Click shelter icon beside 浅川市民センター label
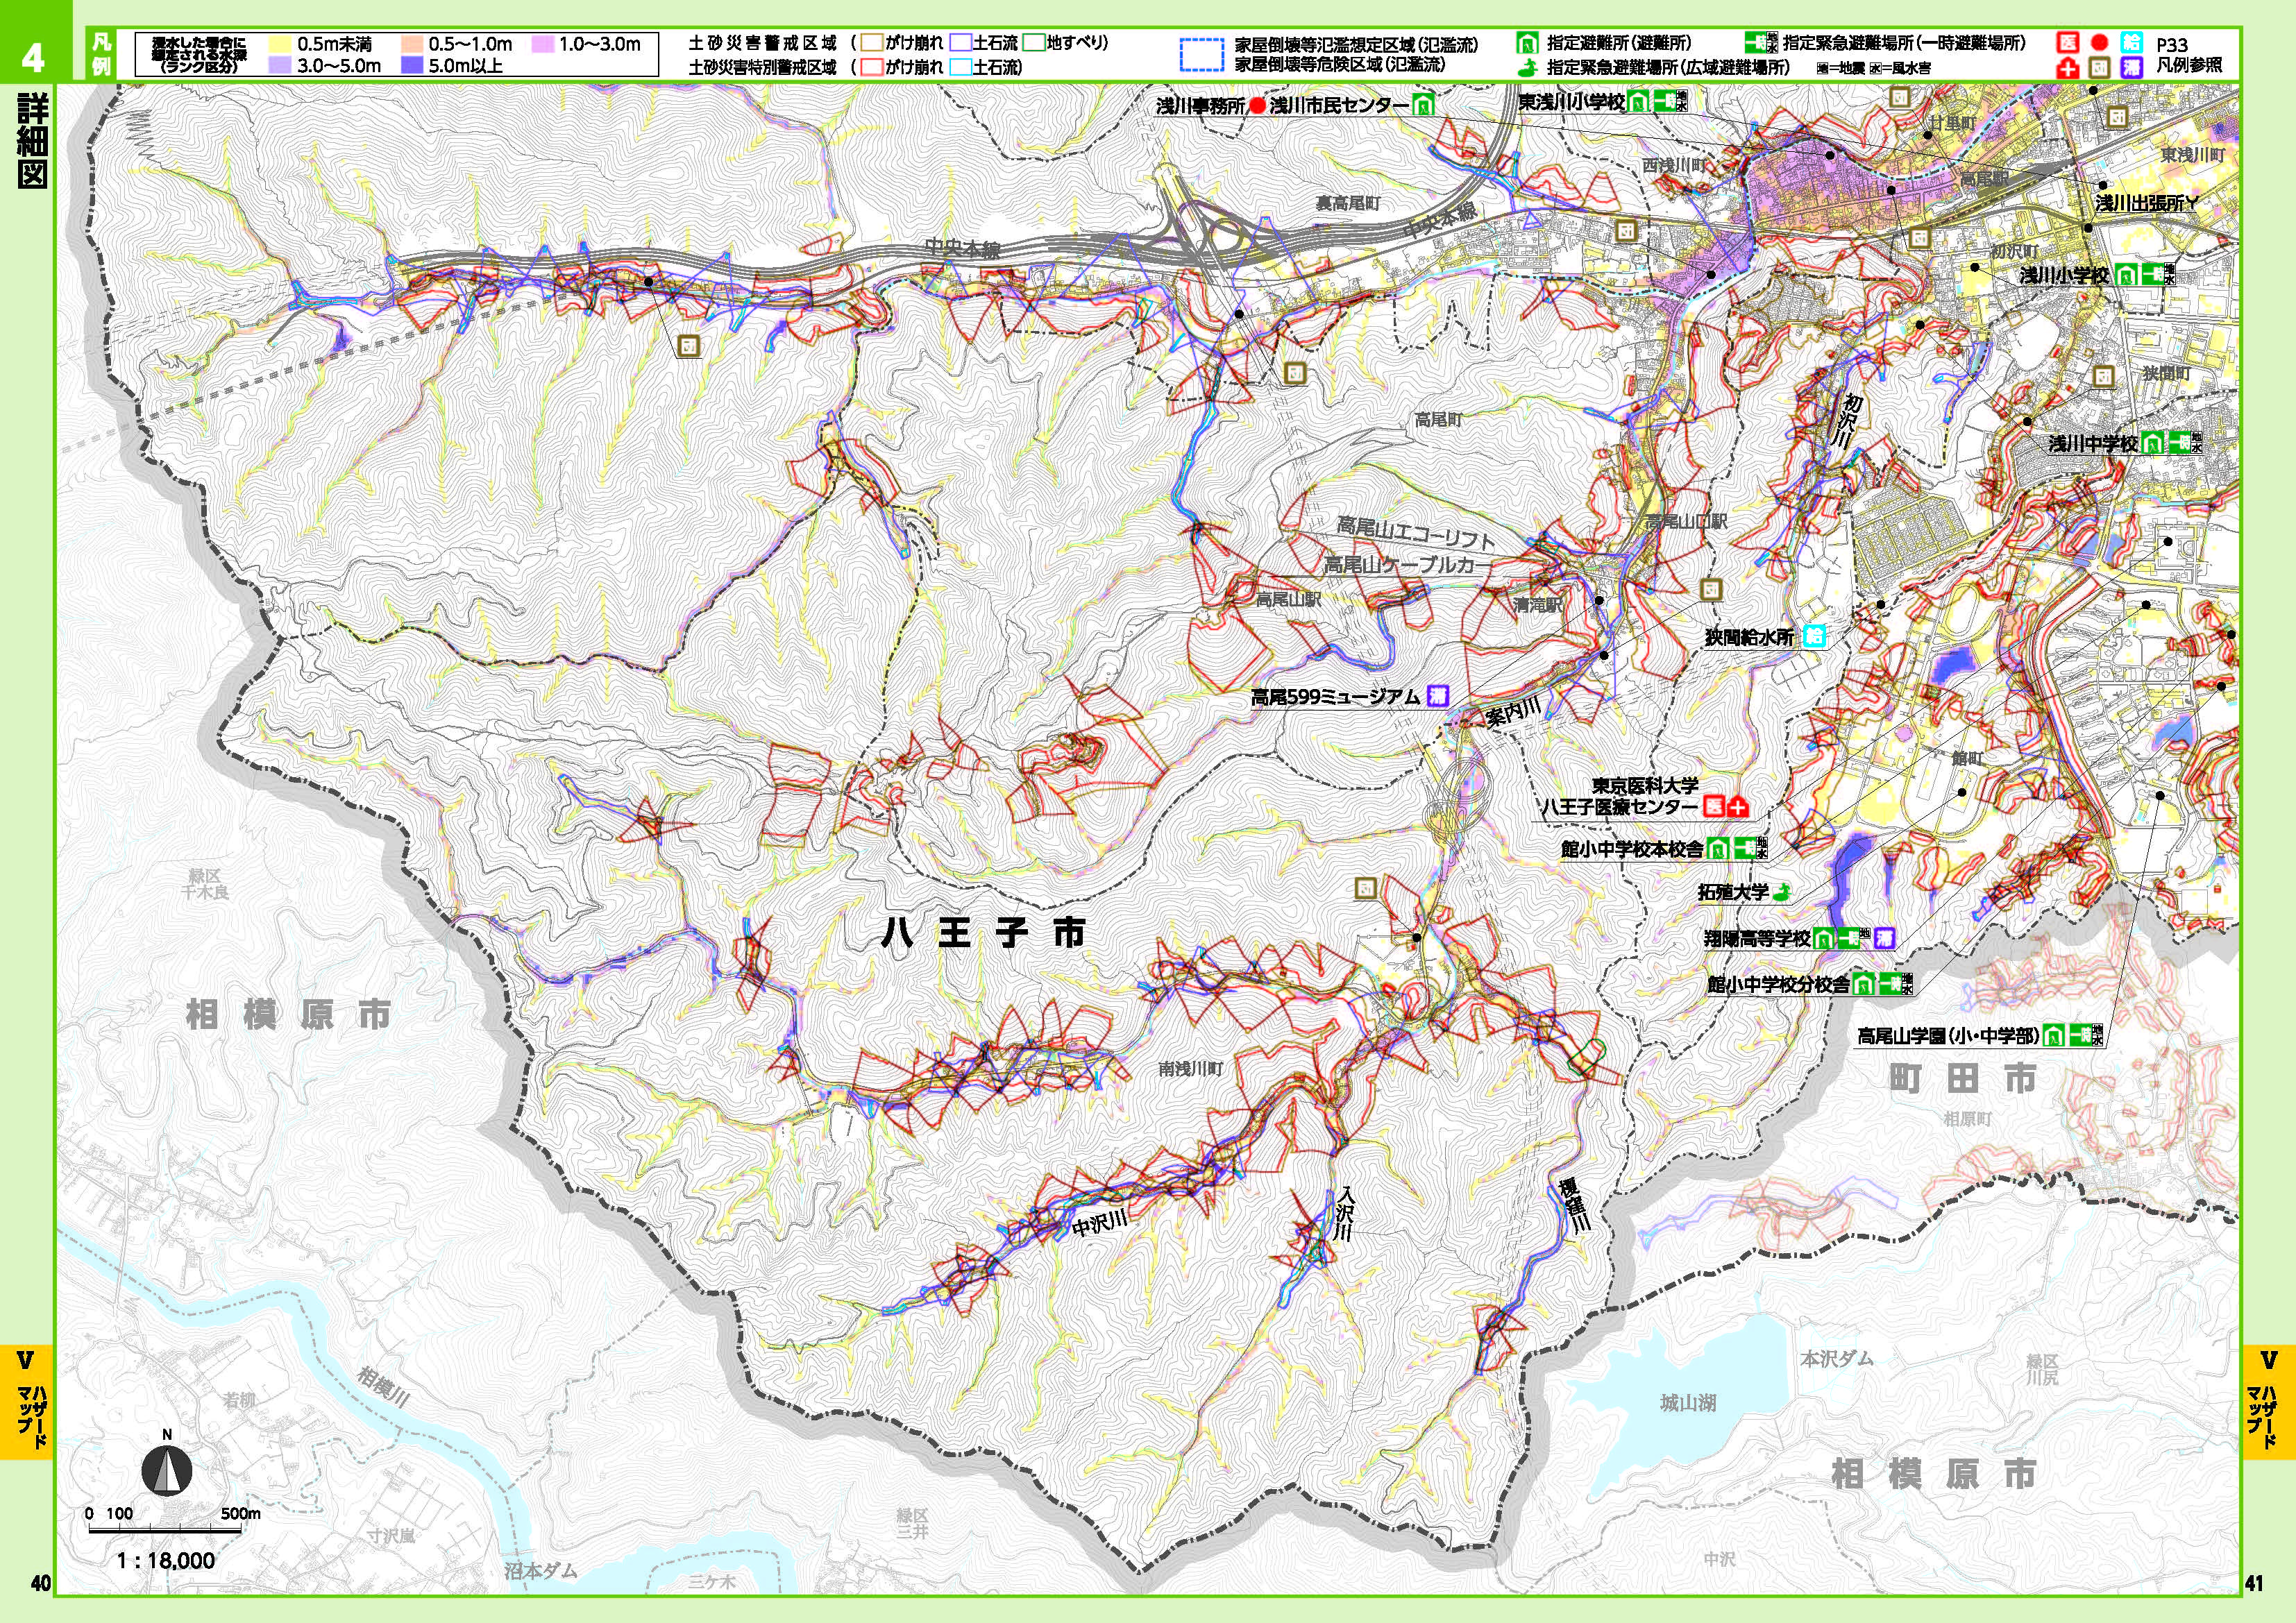The height and width of the screenshot is (1623, 2296). coord(1423,105)
